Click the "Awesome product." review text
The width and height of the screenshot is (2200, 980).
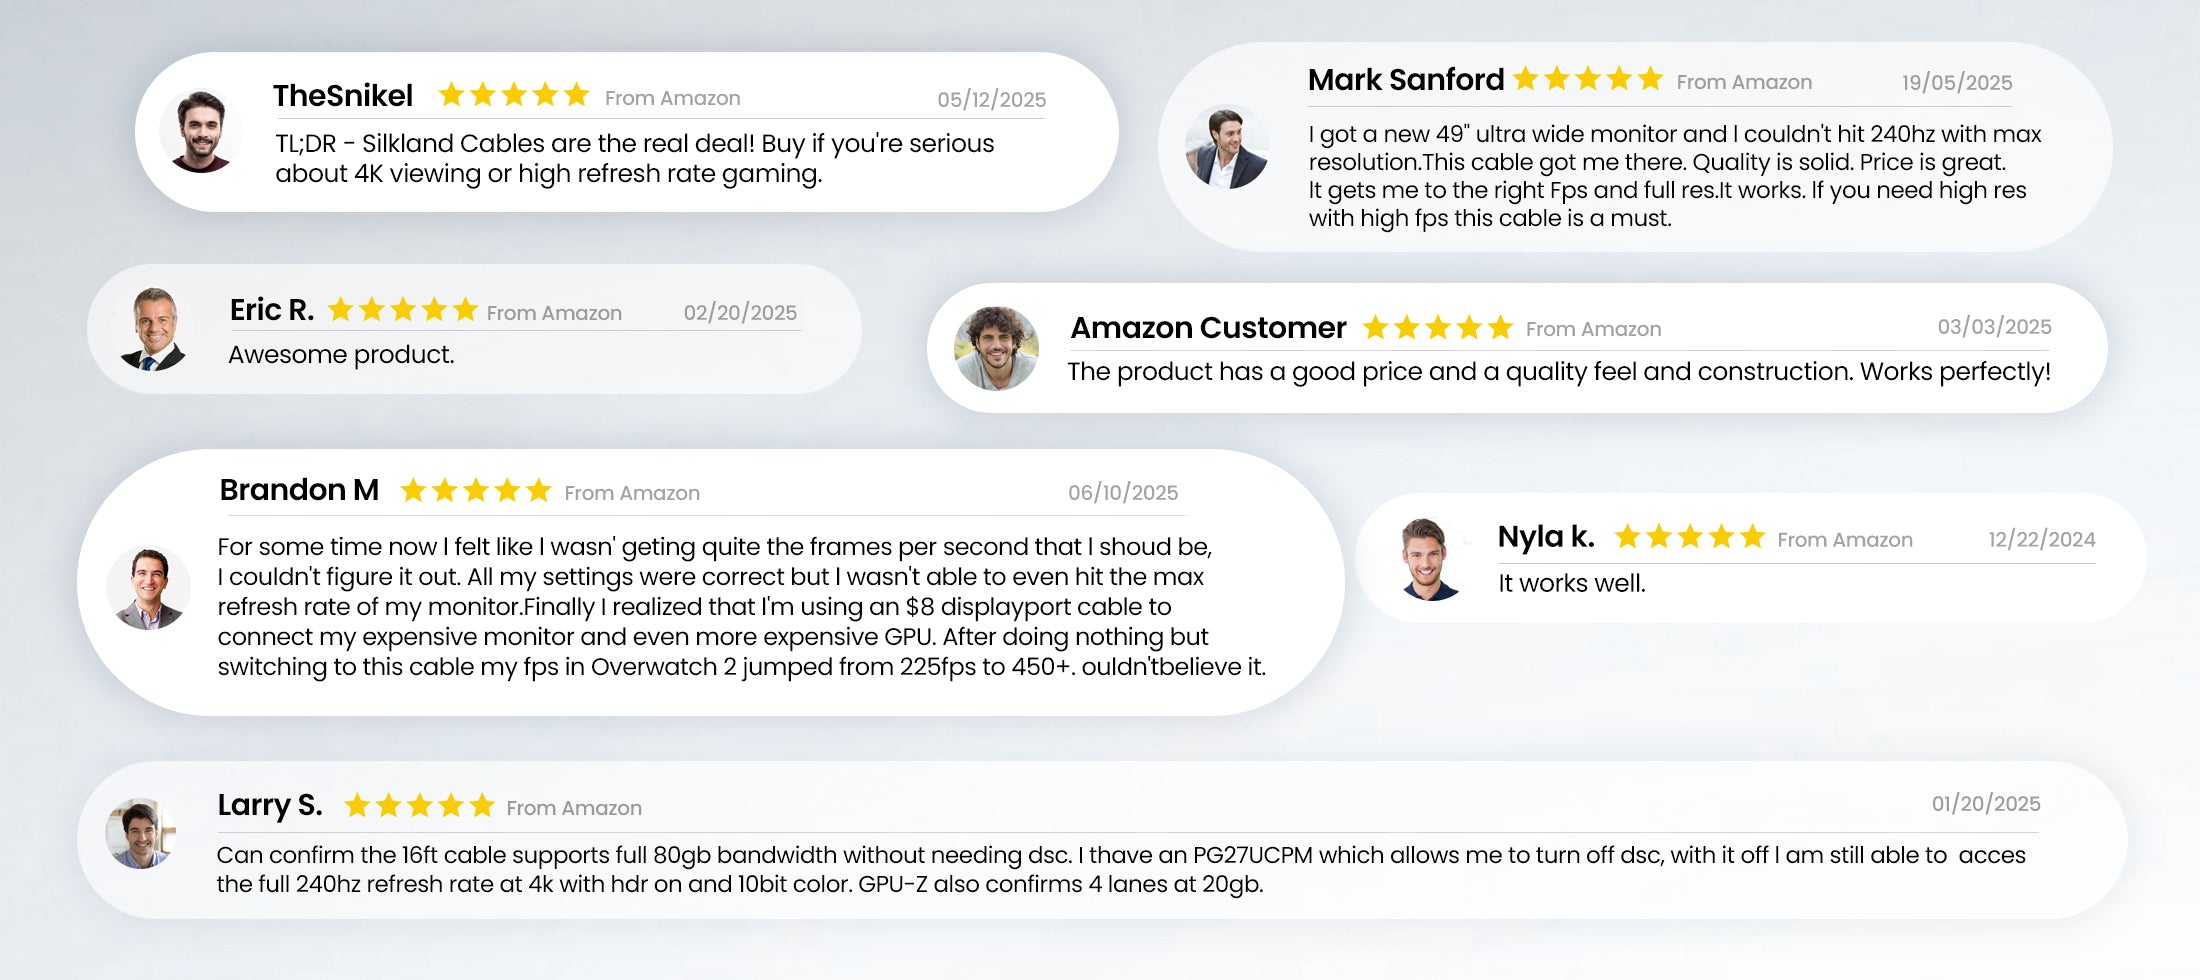[x=341, y=355]
